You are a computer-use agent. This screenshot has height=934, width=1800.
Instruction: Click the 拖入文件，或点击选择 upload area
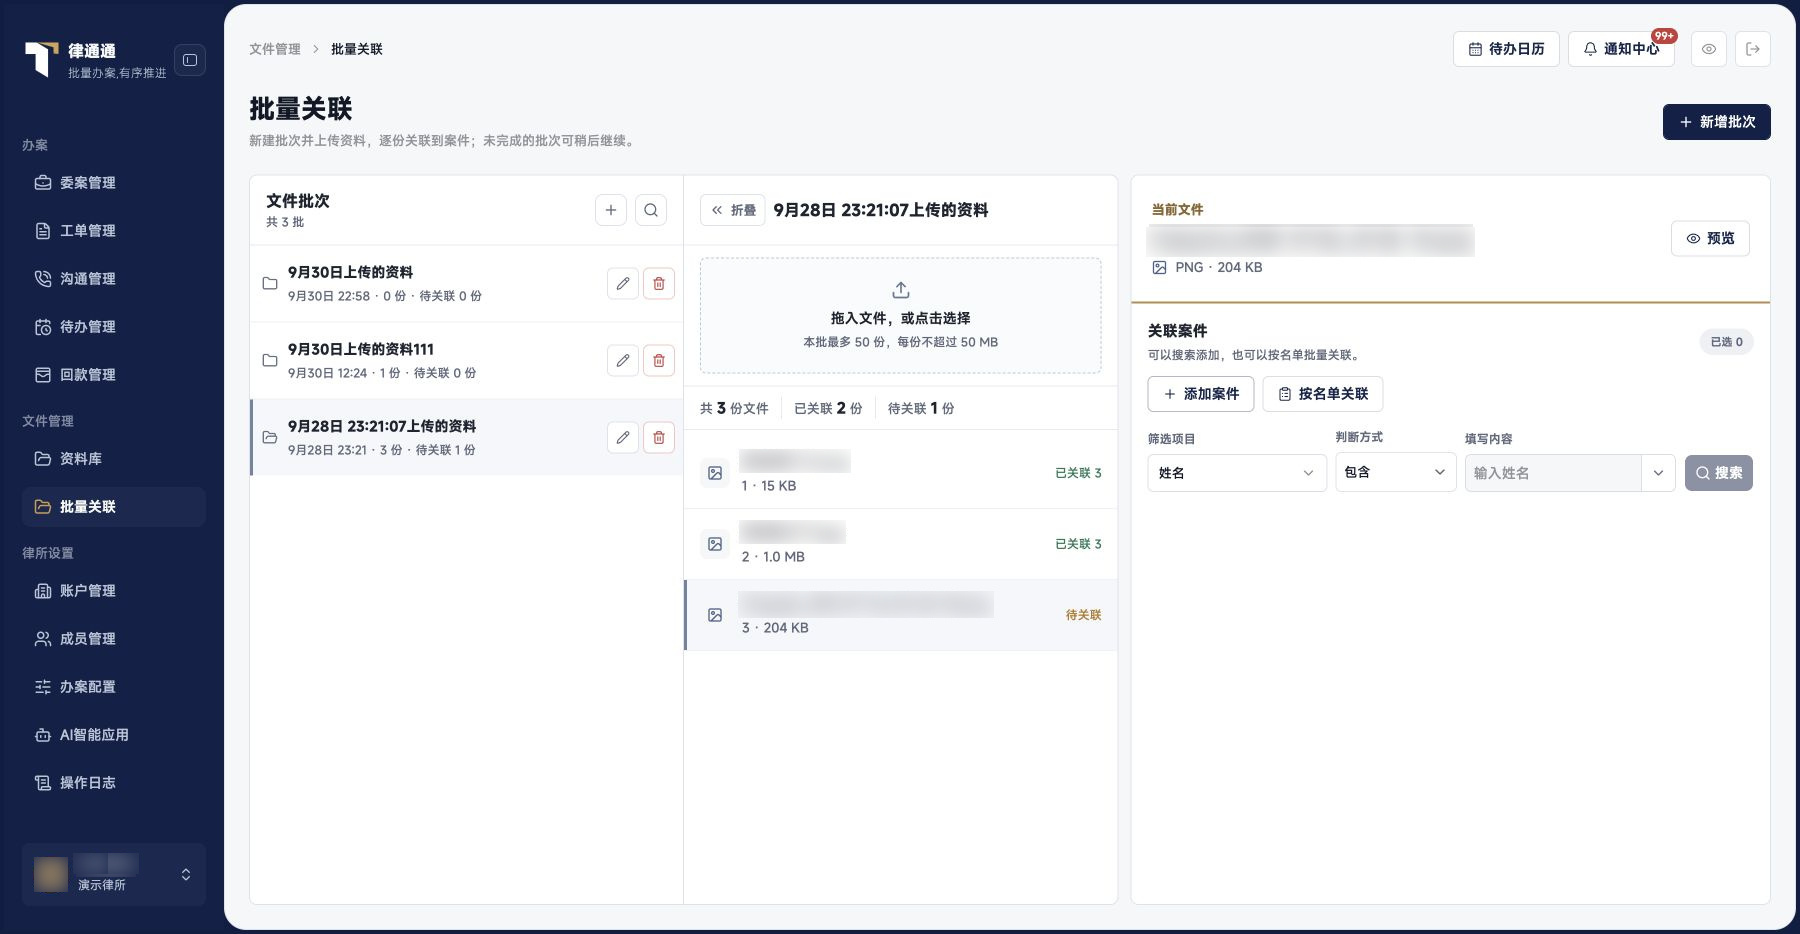click(x=901, y=316)
